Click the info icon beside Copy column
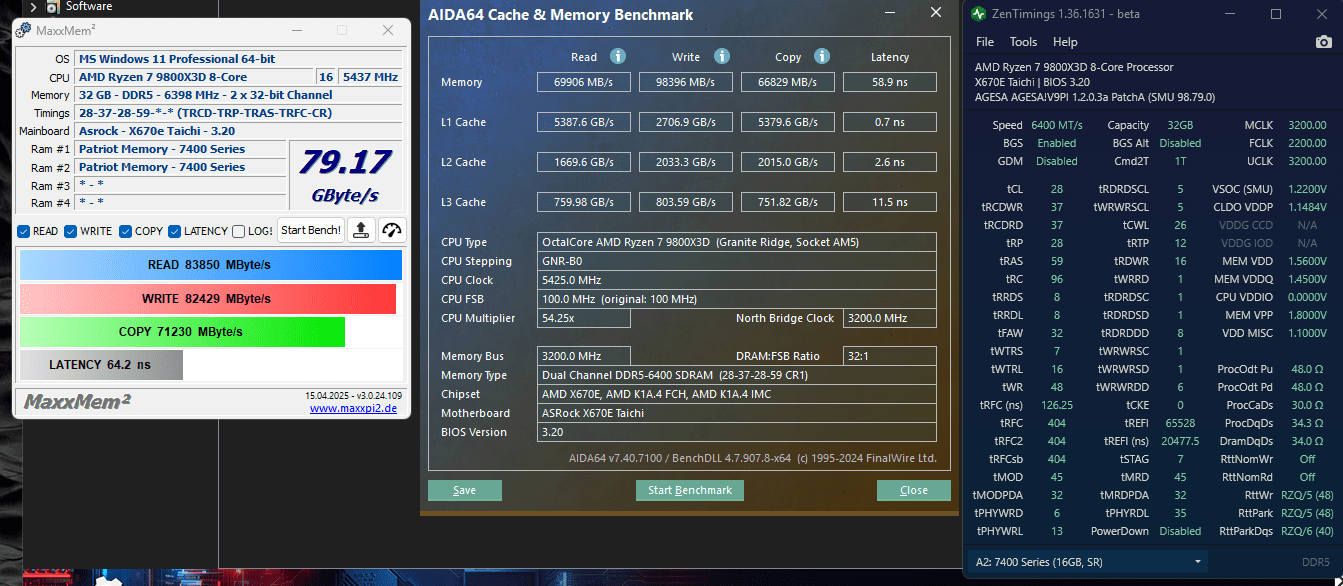The width and height of the screenshot is (1343, 586). coord(822,56)
